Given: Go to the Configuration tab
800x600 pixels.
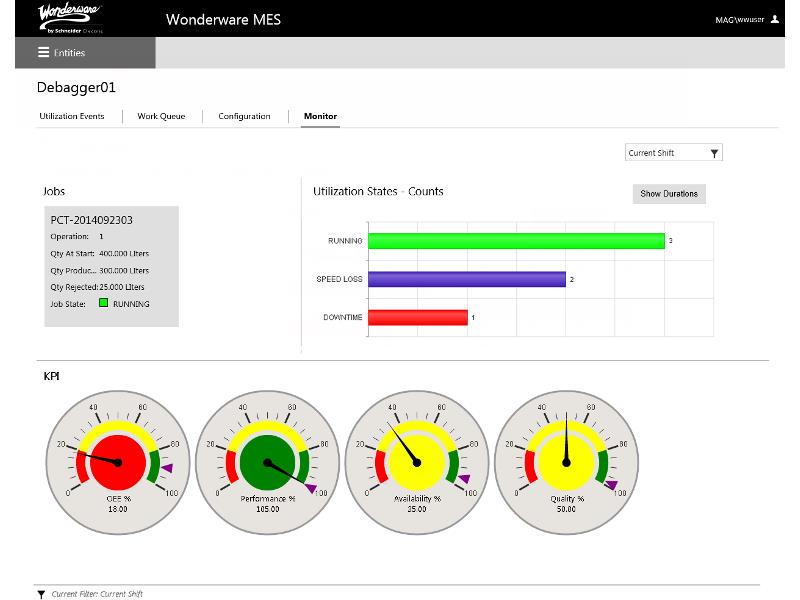Looking at the screenshot, I should point(244,116).
